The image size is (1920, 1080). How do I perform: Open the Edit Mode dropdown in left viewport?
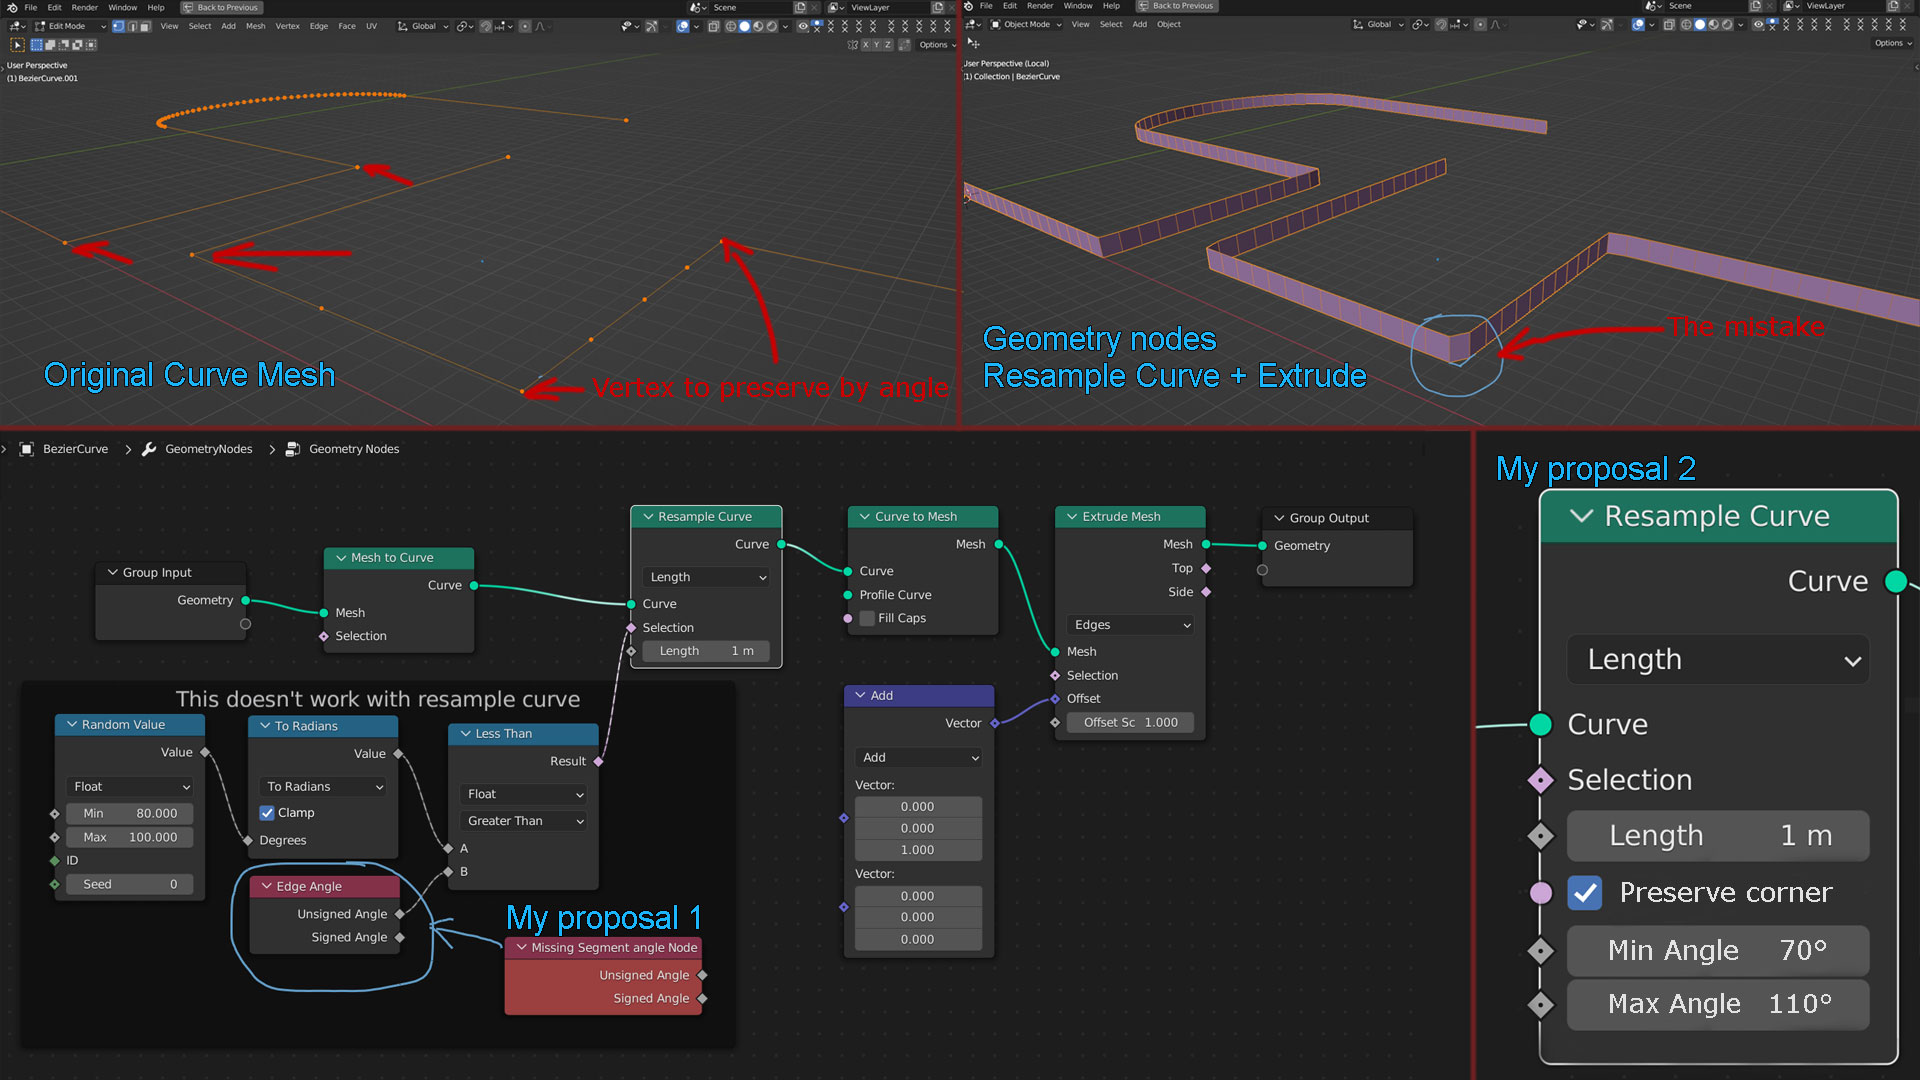coord(70,26)
